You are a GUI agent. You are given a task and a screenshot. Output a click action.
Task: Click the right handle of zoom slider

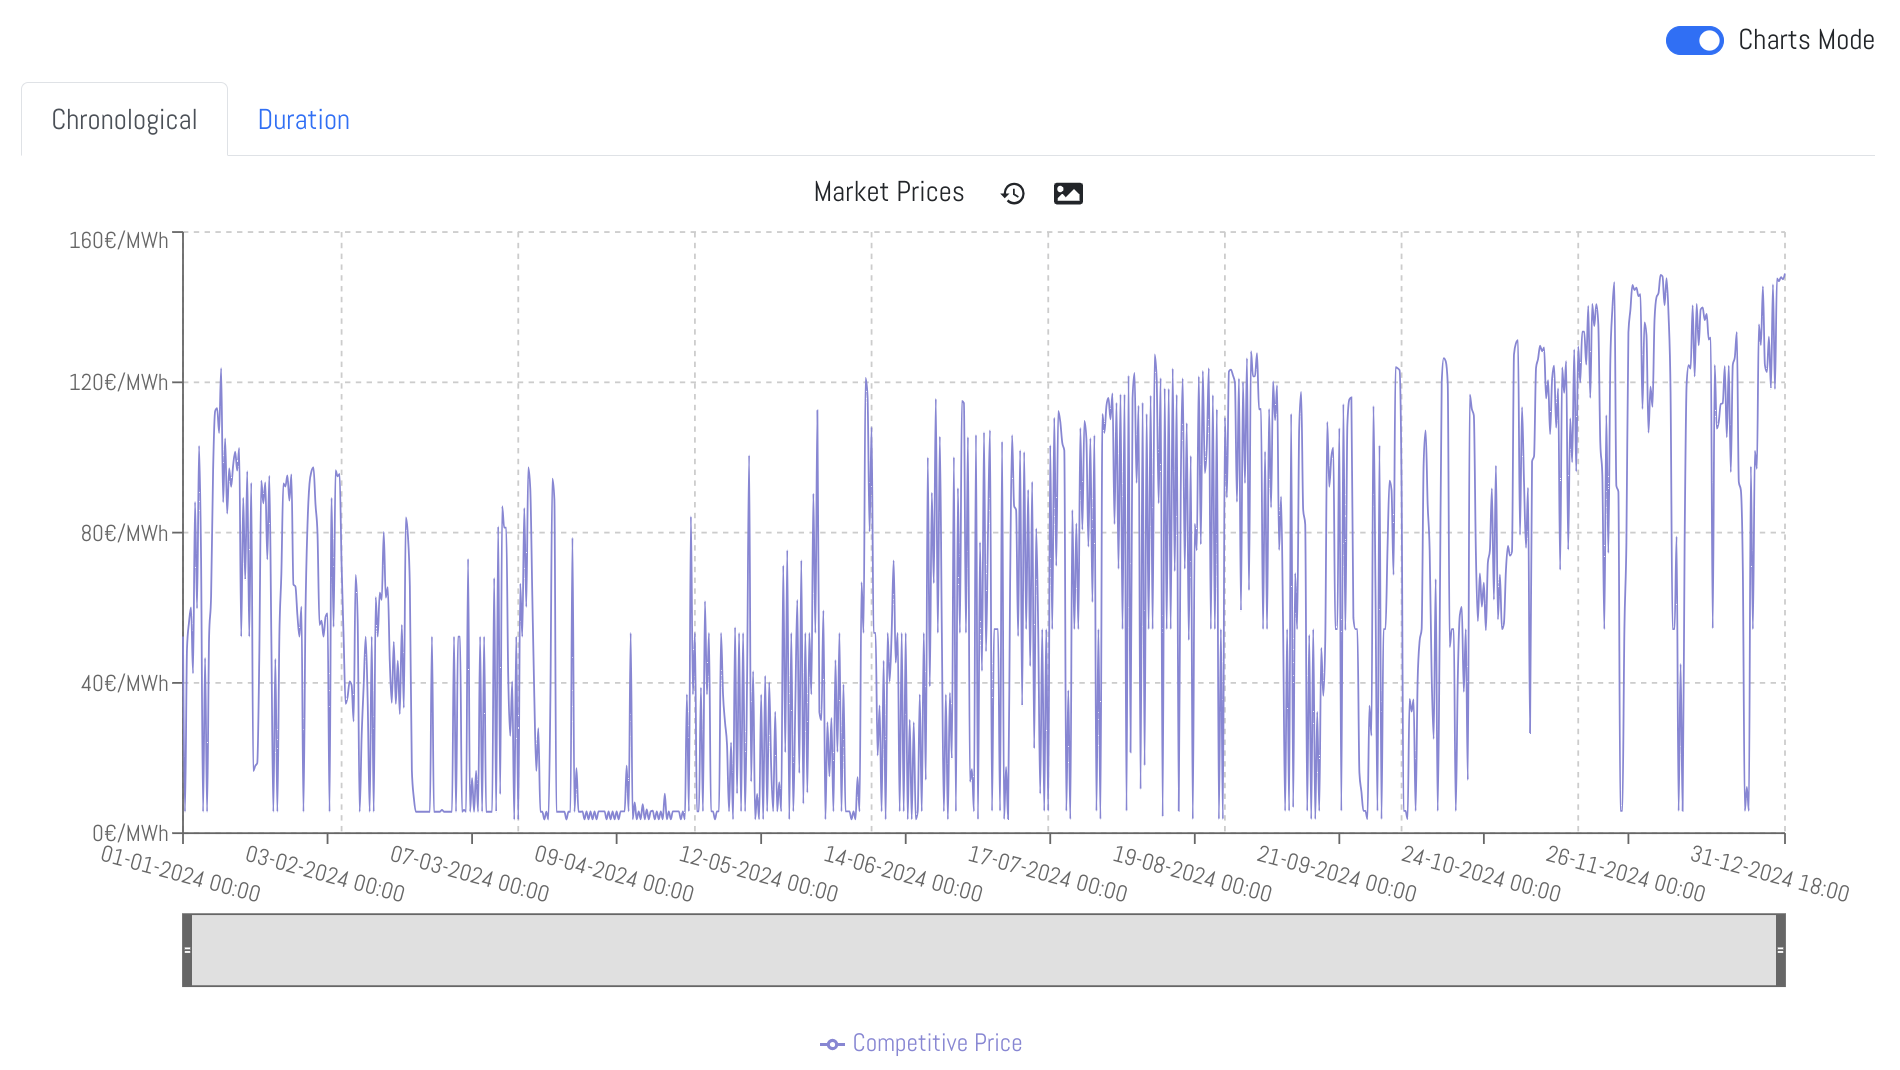click(x=1780, y=950)
